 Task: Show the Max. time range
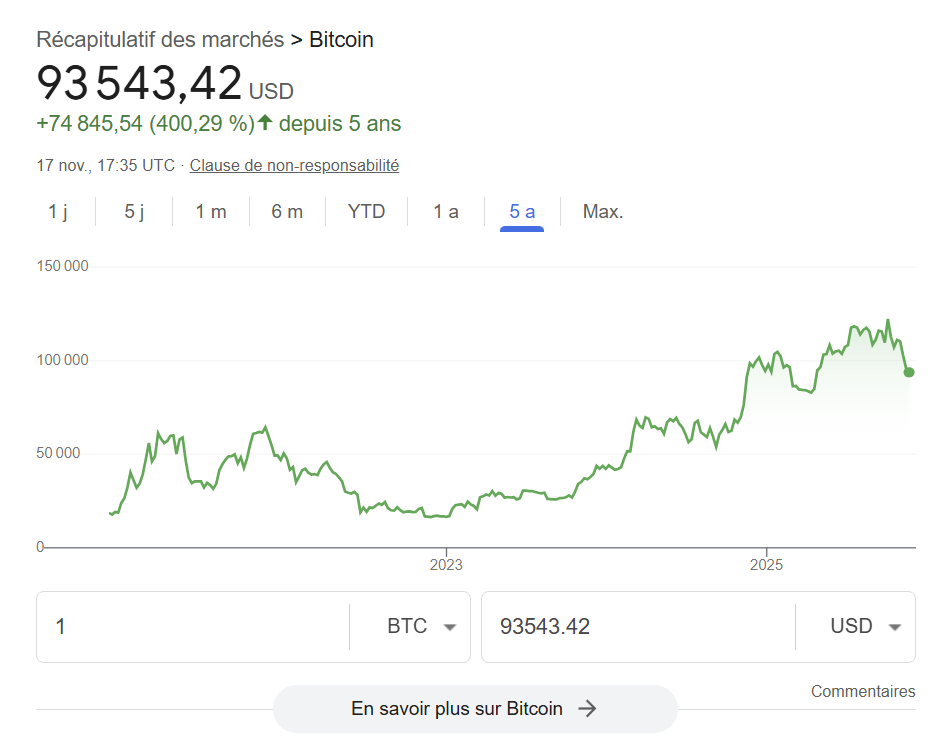point(603,212)
